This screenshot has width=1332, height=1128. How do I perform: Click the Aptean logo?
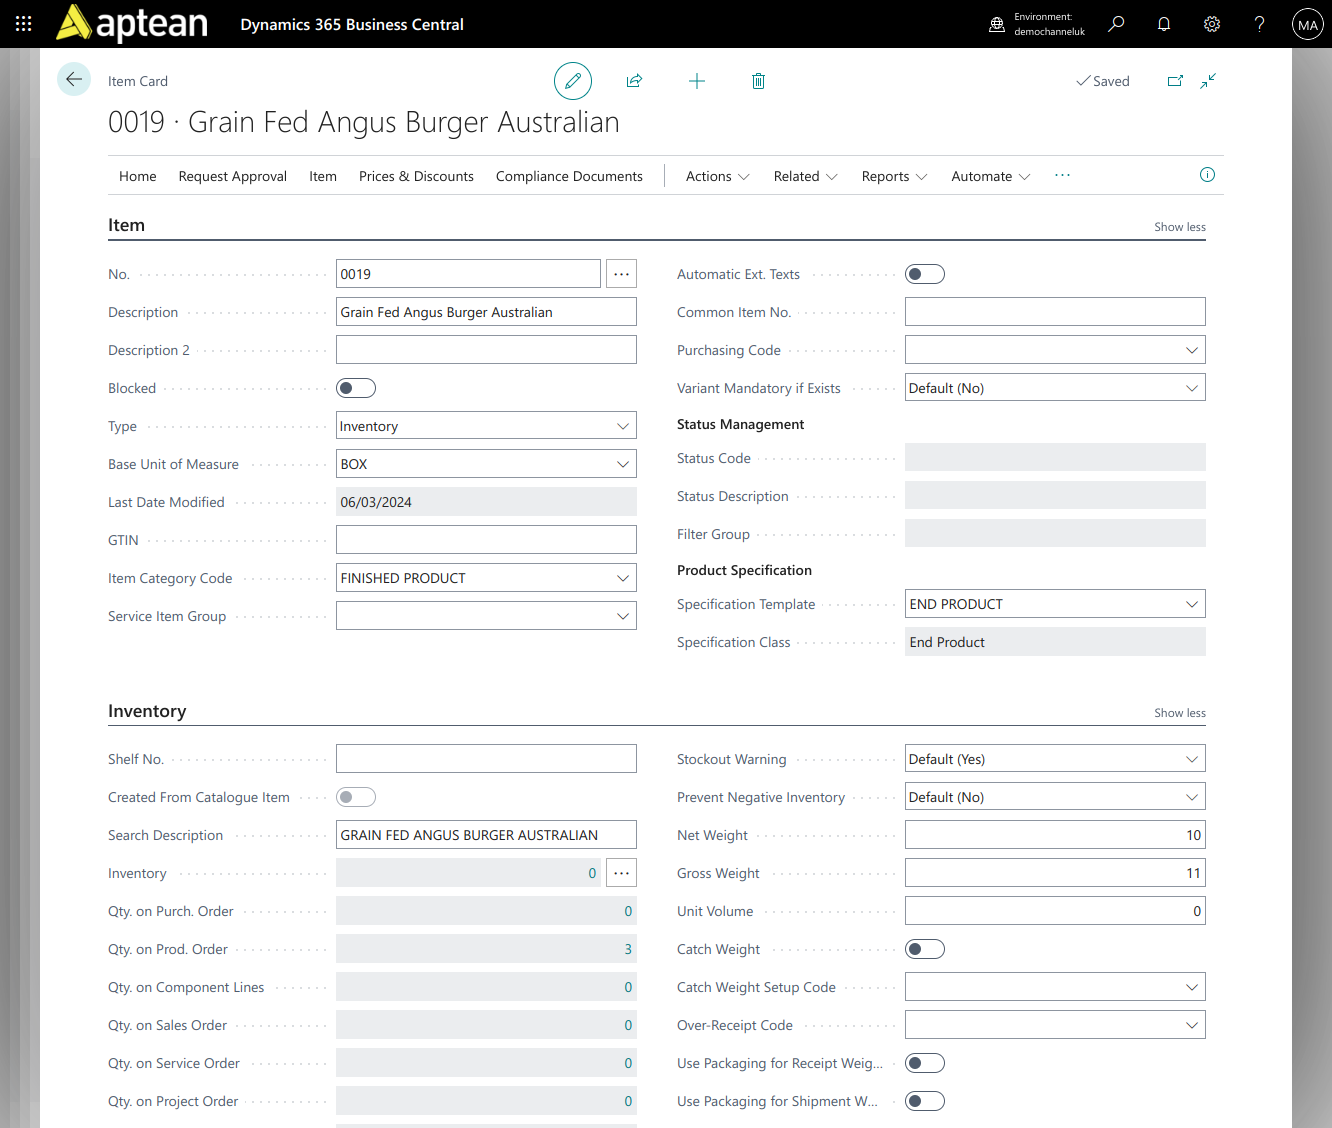click(x=132, y=24)
